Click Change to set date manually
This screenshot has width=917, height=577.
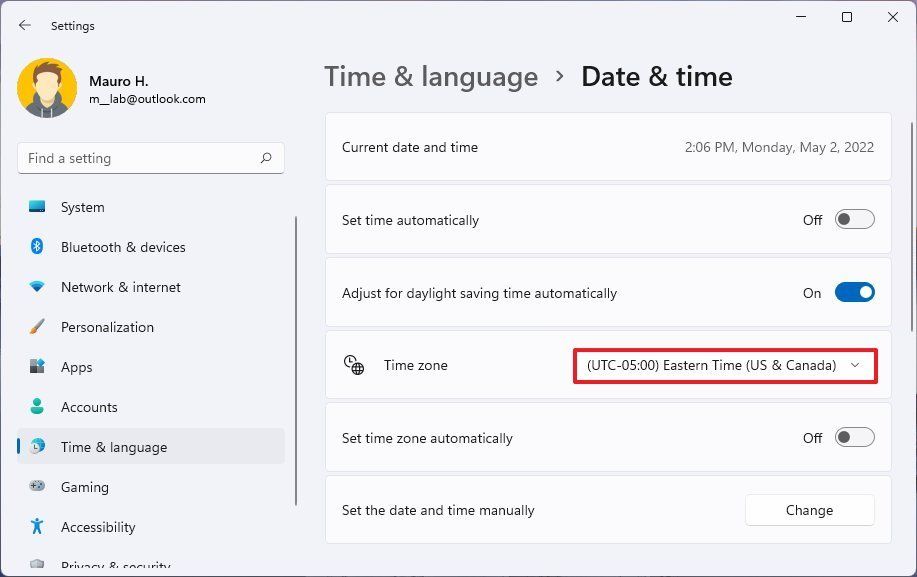(x=809, y=510)
